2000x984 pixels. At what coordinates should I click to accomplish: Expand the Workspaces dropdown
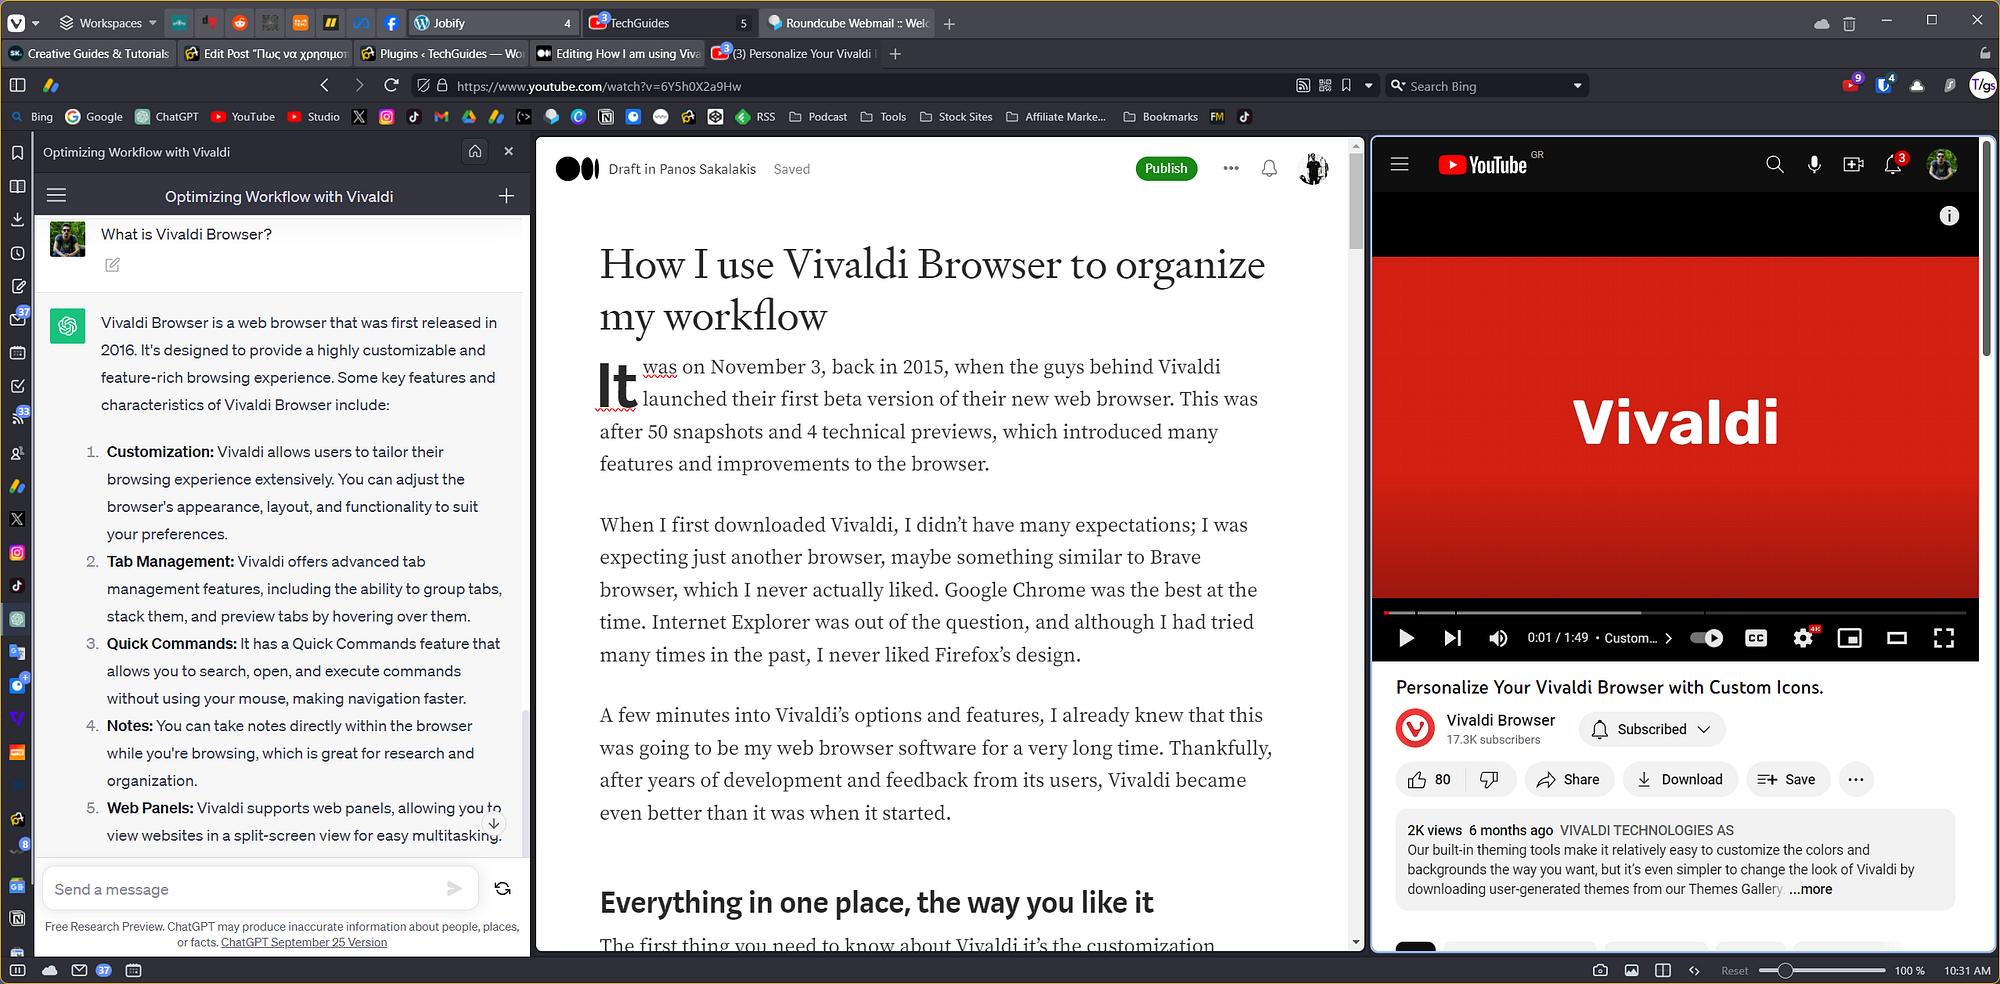pyautogui.click(x=108, y=23)
